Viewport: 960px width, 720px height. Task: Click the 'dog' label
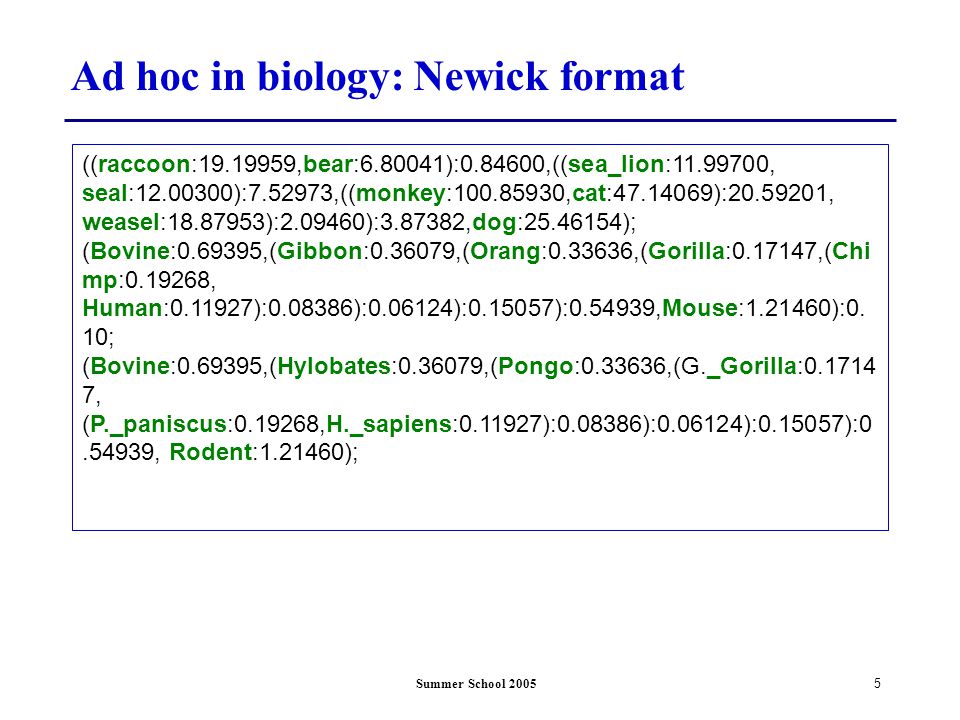tap(495, 223)
